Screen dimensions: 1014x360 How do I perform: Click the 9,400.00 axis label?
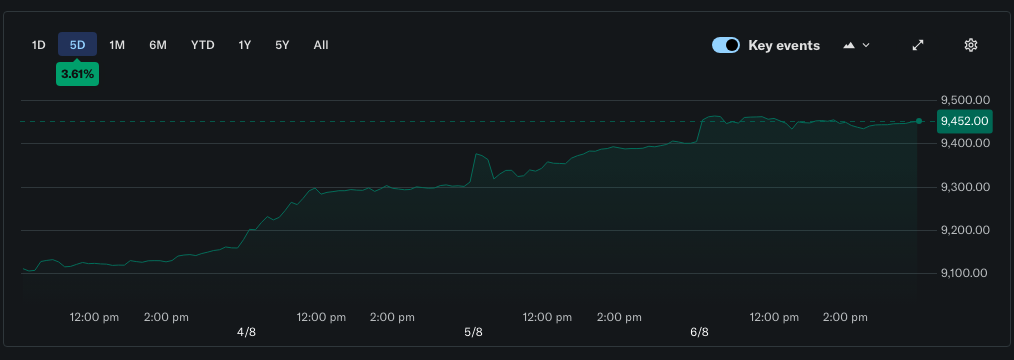click(964, 143)
